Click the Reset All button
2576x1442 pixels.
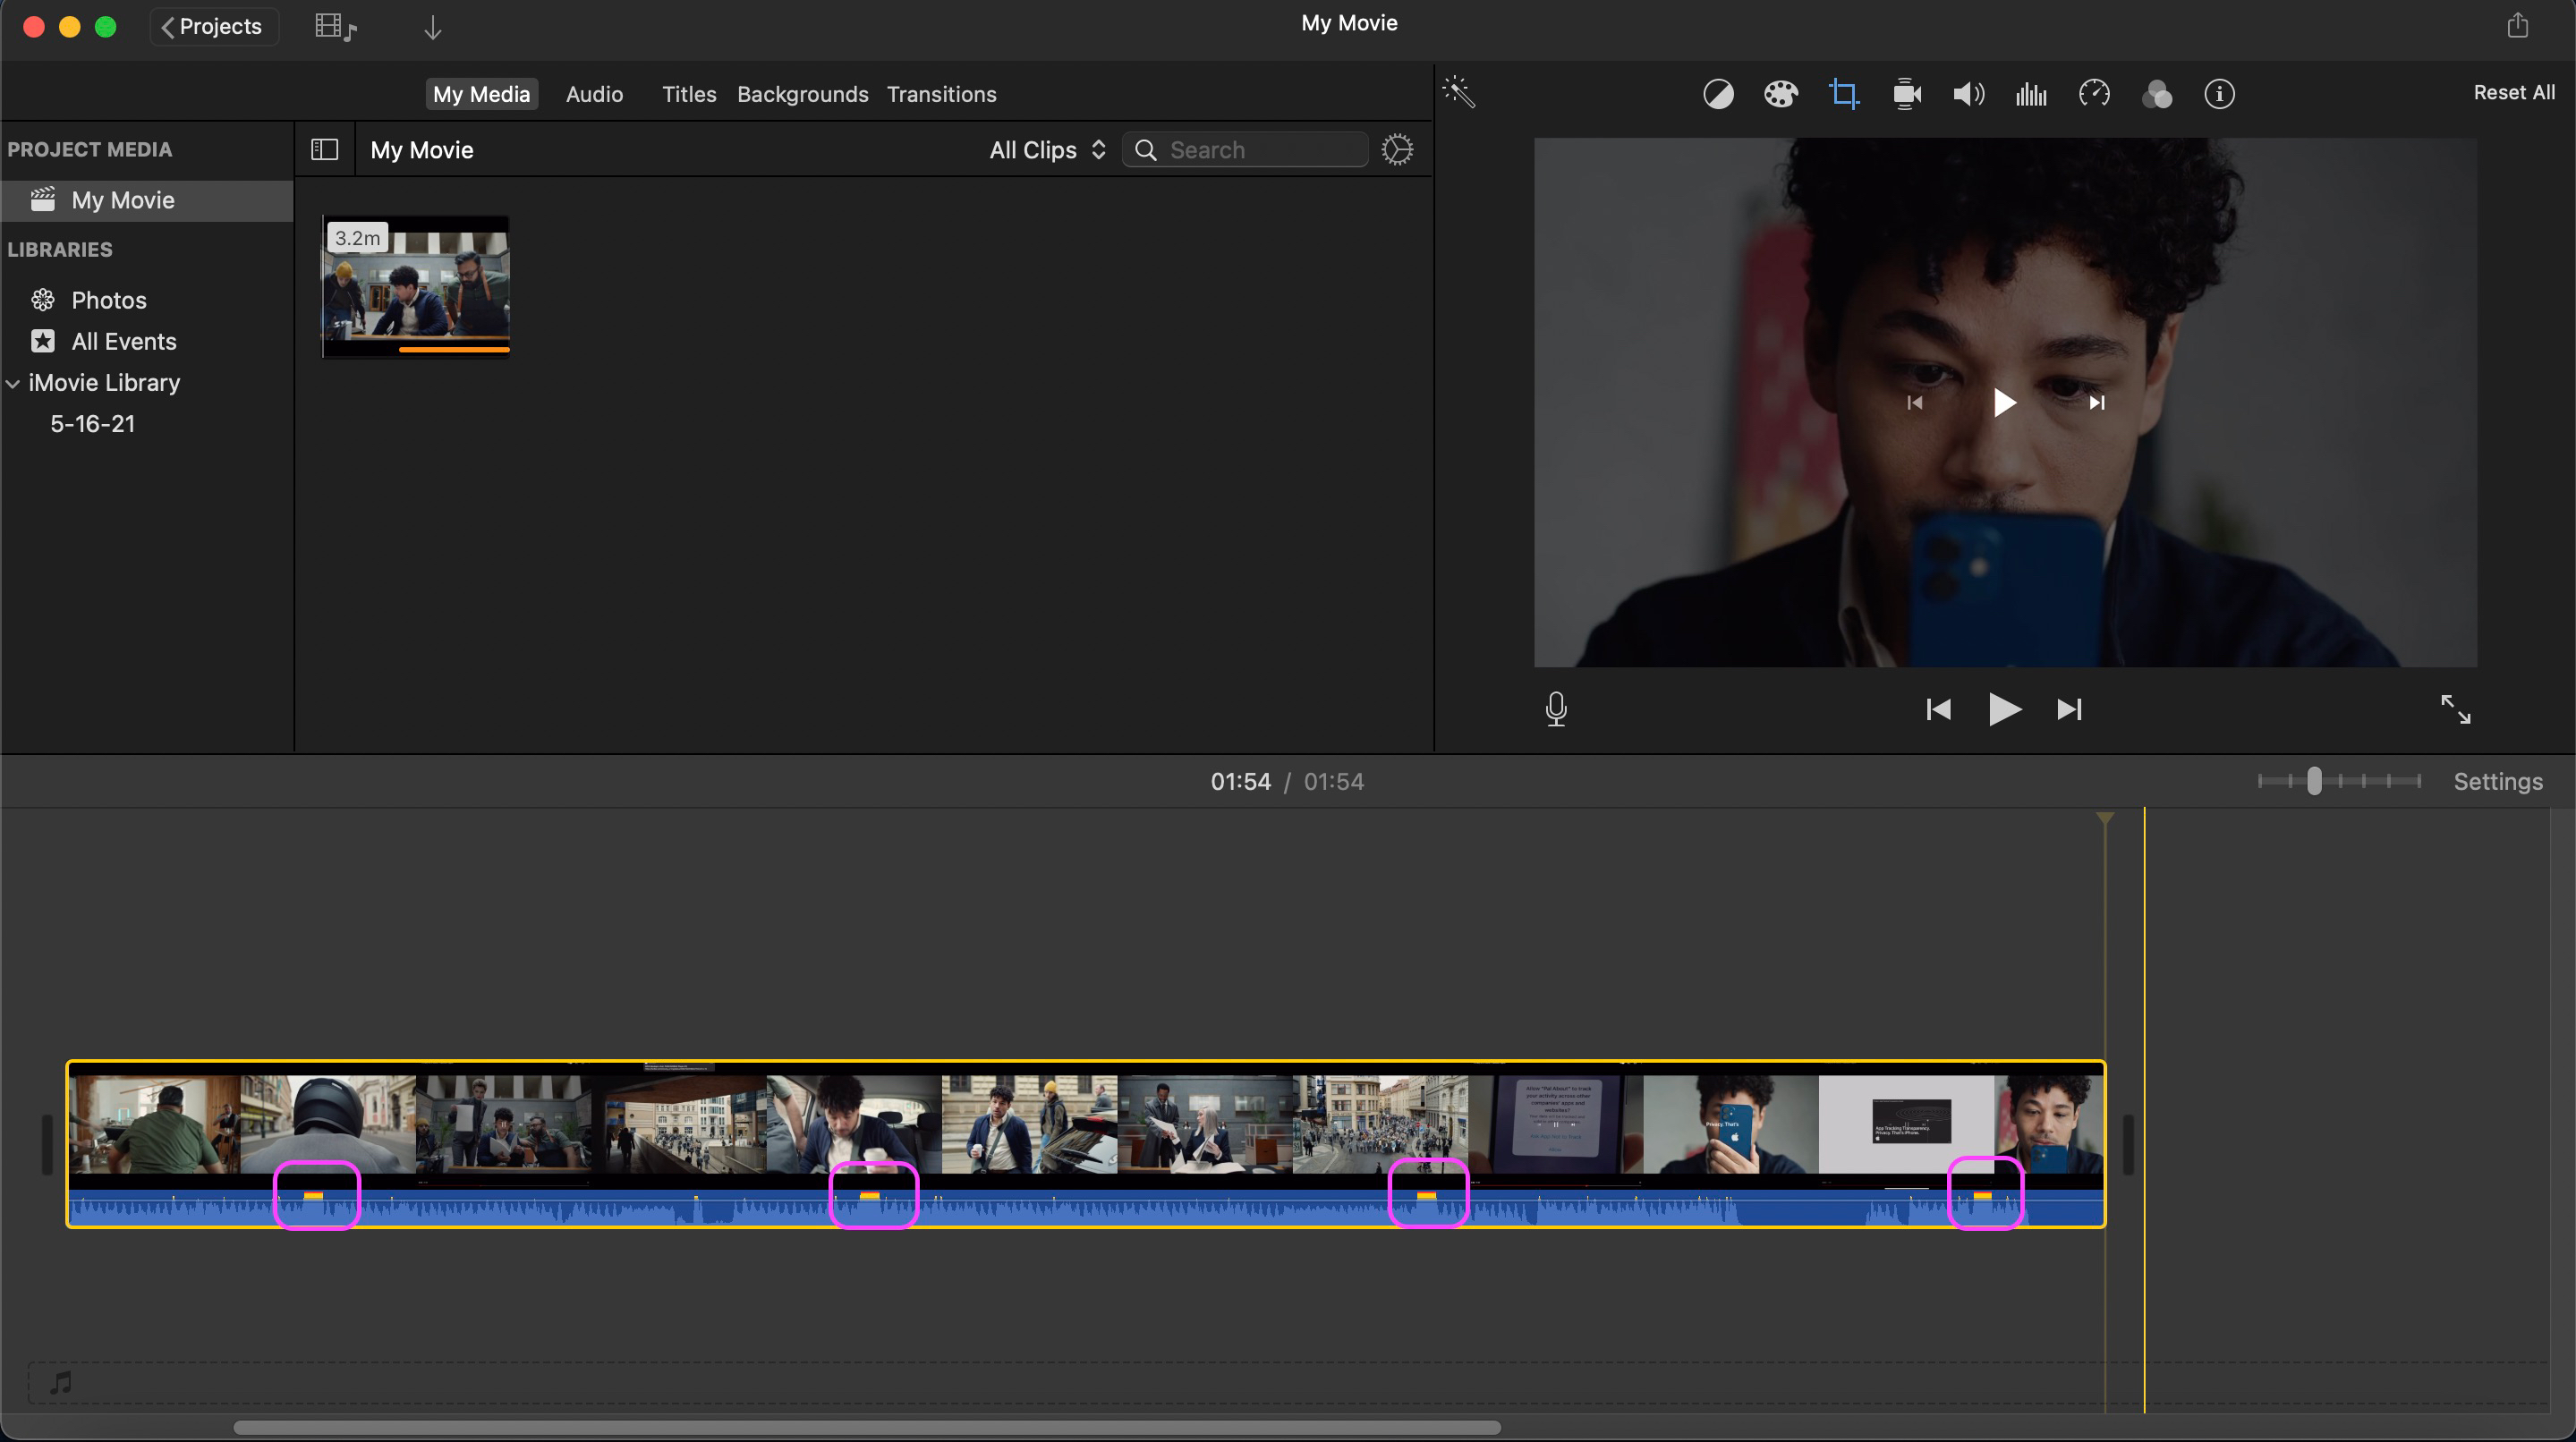click(2513, 92)
